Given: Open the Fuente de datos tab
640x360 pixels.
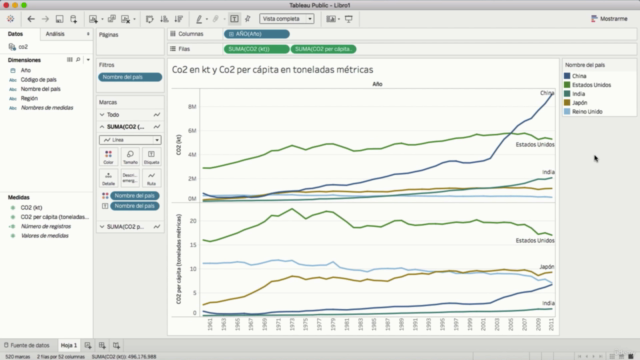Looking at the screenshot, I should point(27,345).
